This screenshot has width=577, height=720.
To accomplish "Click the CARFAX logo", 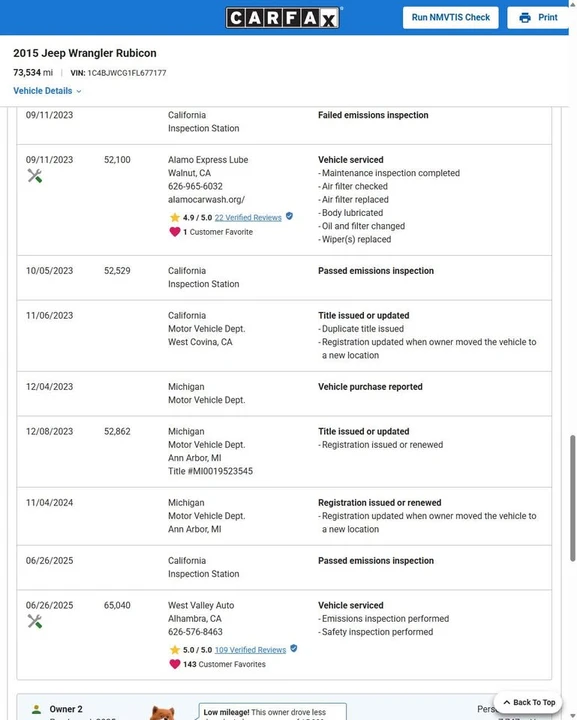I will [x=283, y=18].
